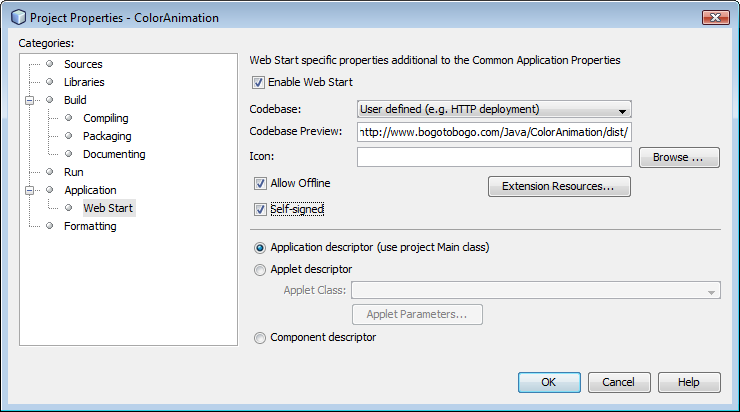Screen dimensions: 740x412
Task: Click the Documenting node bullet icon
Action: coord(68,154)
